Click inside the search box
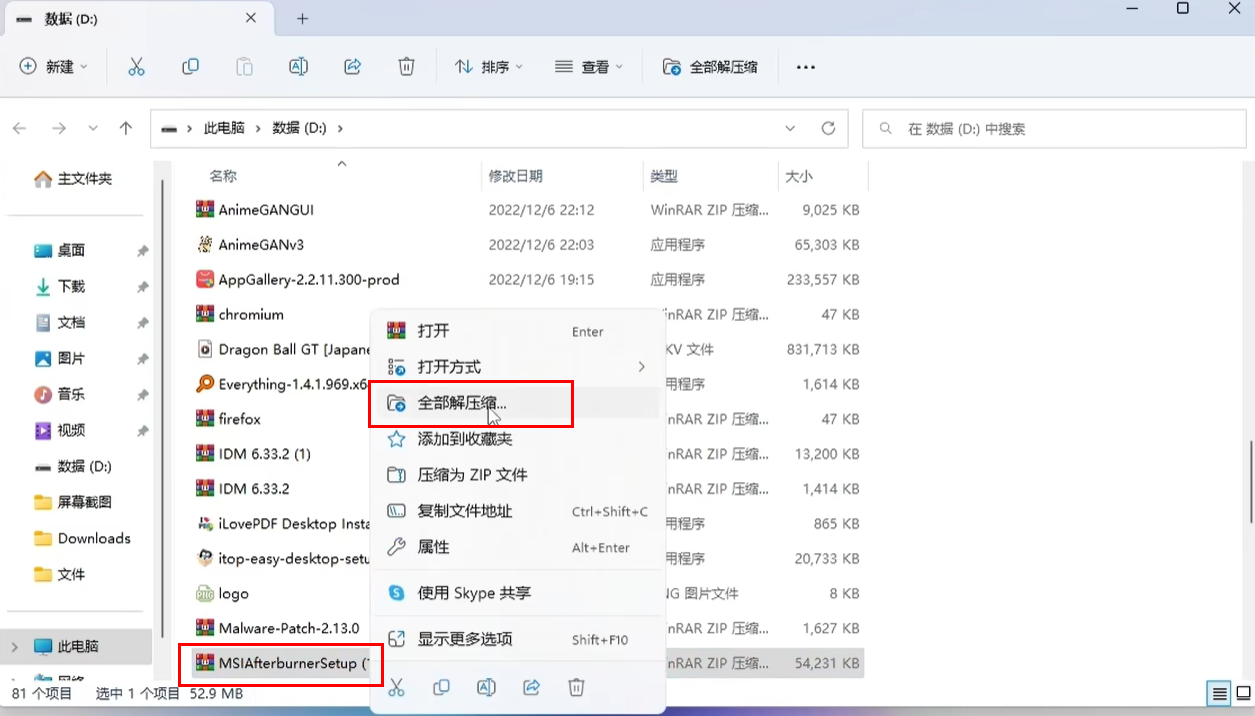1255x716 pixels. point(1050,128)
